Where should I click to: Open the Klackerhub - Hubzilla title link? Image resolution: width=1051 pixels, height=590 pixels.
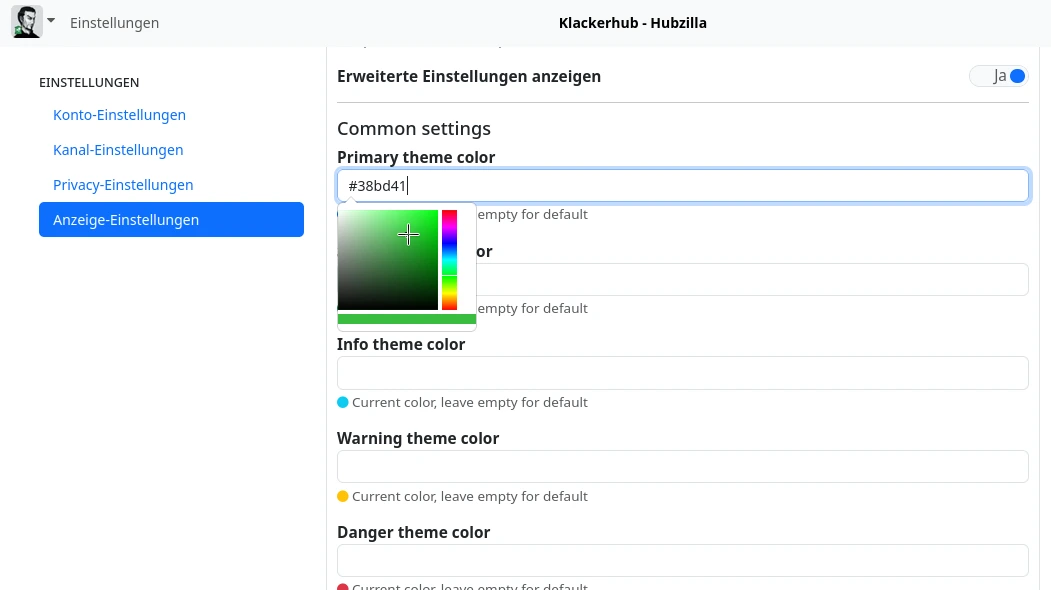[632, 23]
